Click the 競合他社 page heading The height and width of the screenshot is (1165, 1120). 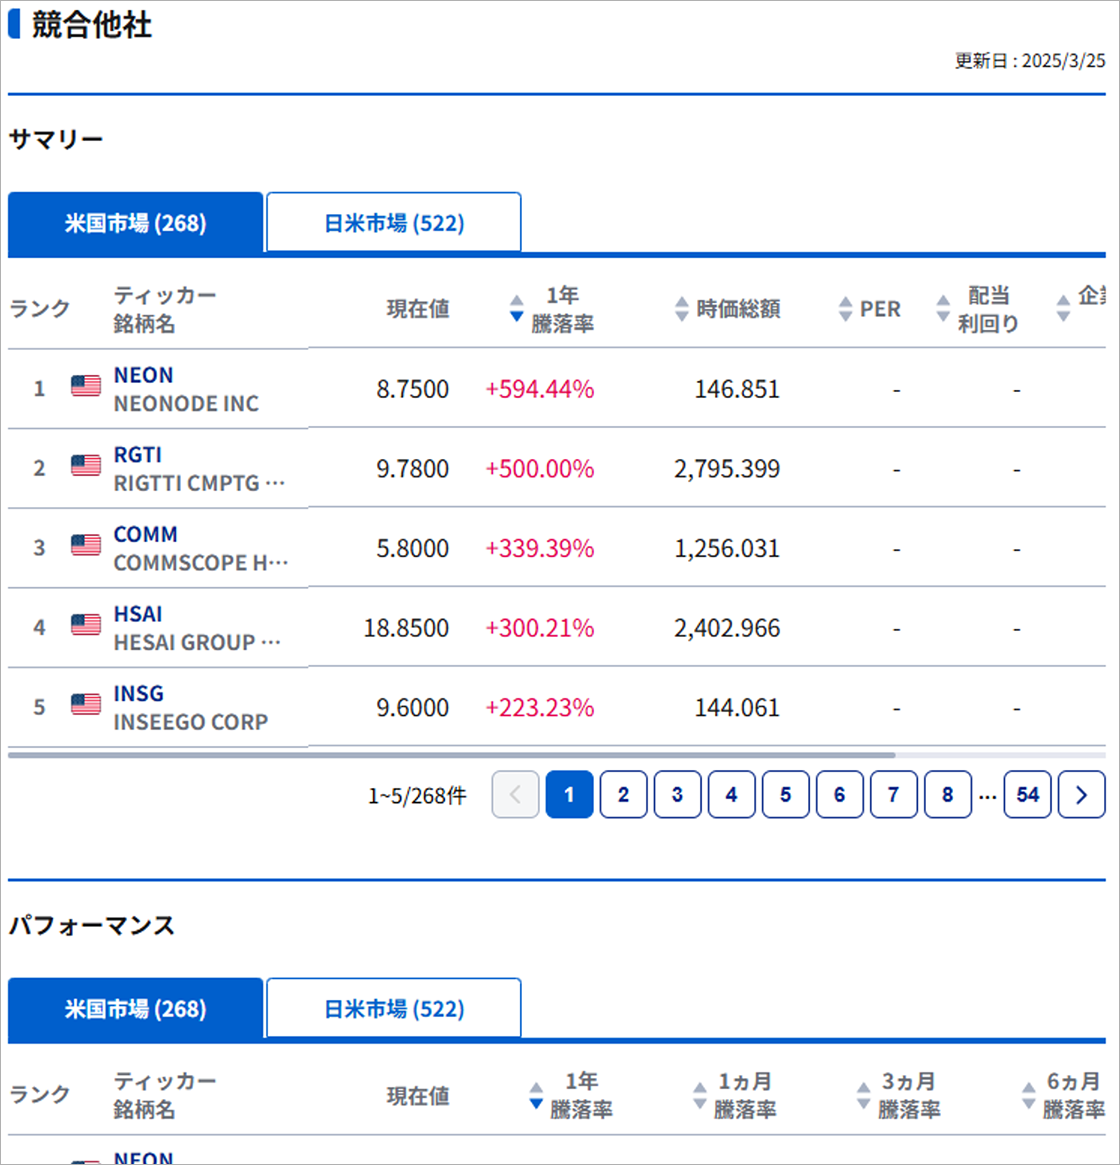(91, 25)
